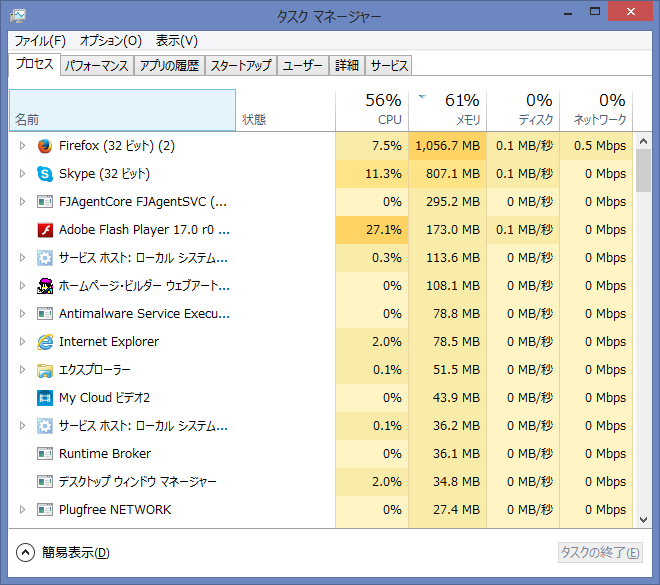Select the プロセス tab
Screen dimensions: 660x585
pyautogui.click(x=35, y=64)
